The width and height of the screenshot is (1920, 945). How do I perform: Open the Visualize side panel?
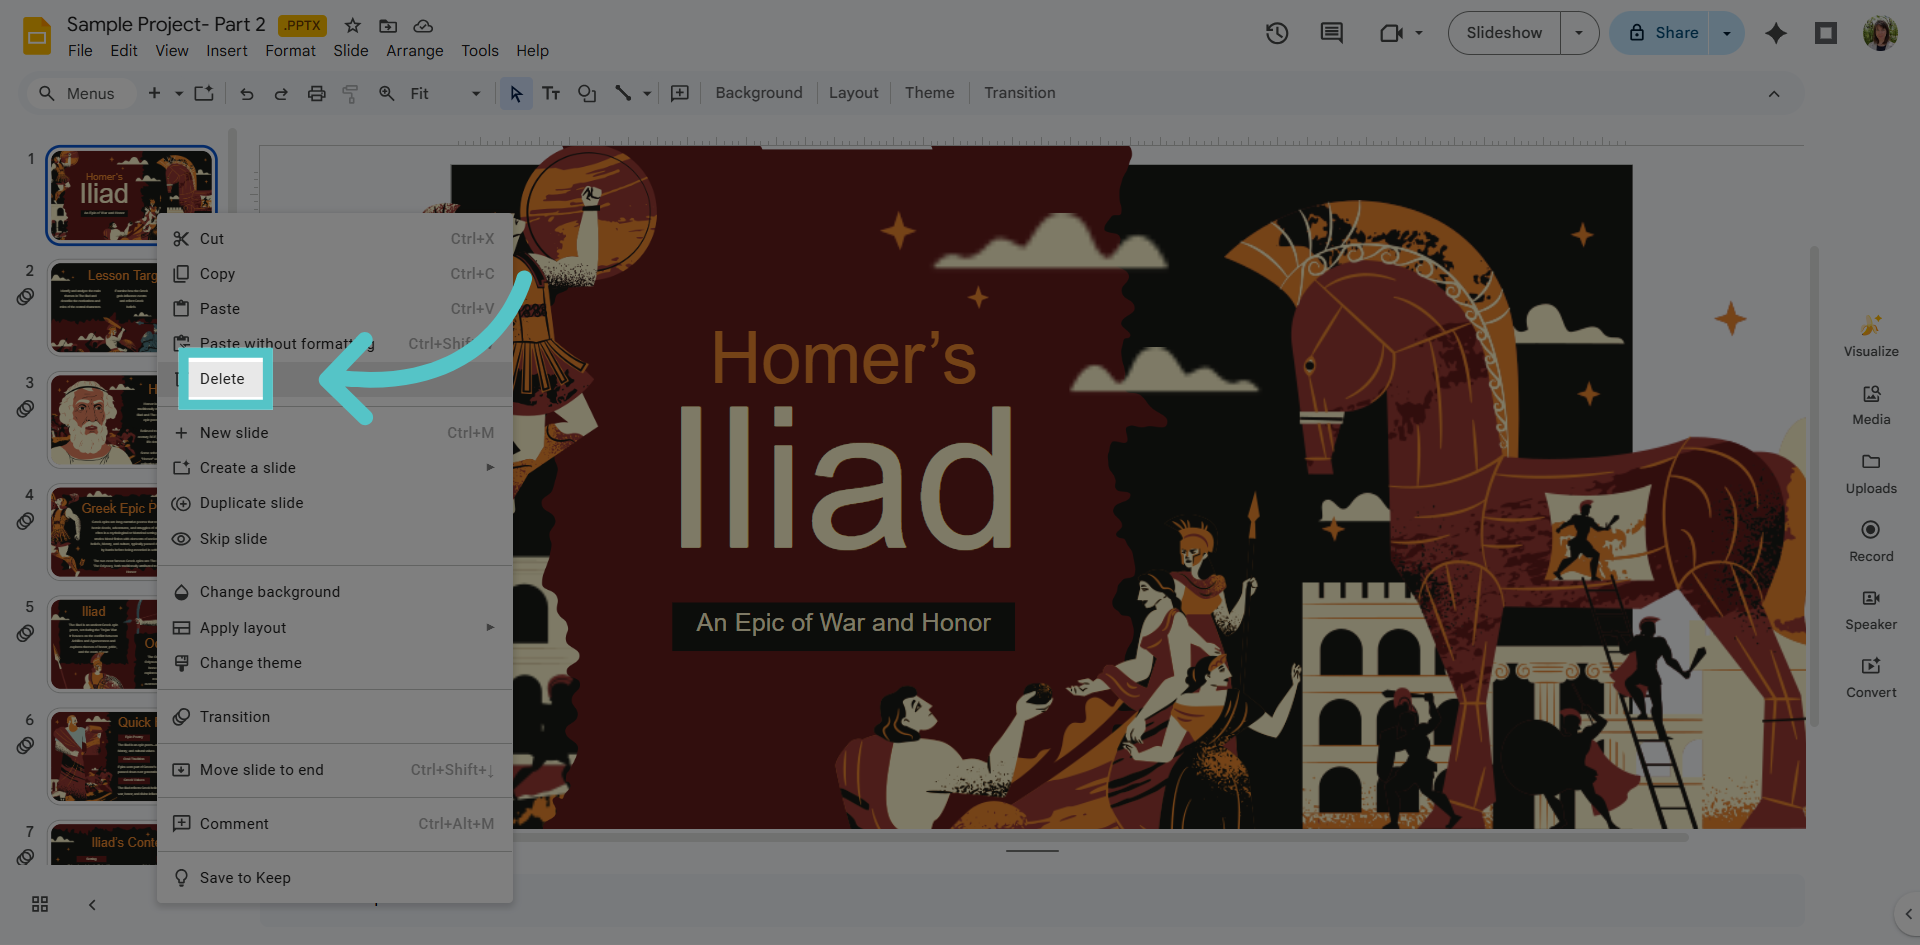click(x=1871, y=336)
